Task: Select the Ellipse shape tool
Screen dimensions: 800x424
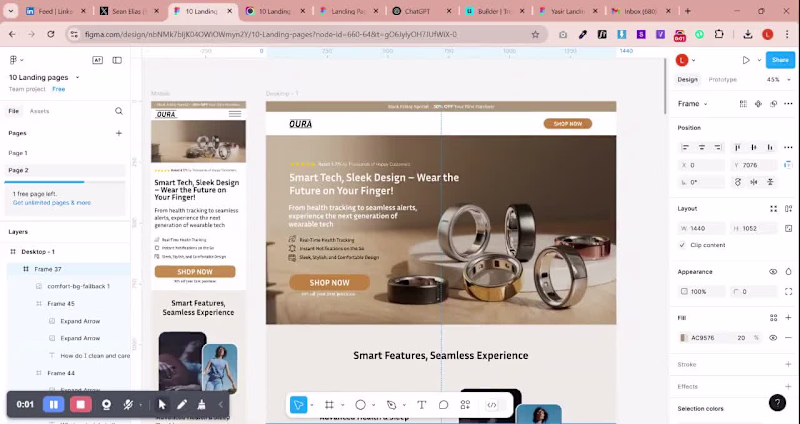Action: (360, 405)
